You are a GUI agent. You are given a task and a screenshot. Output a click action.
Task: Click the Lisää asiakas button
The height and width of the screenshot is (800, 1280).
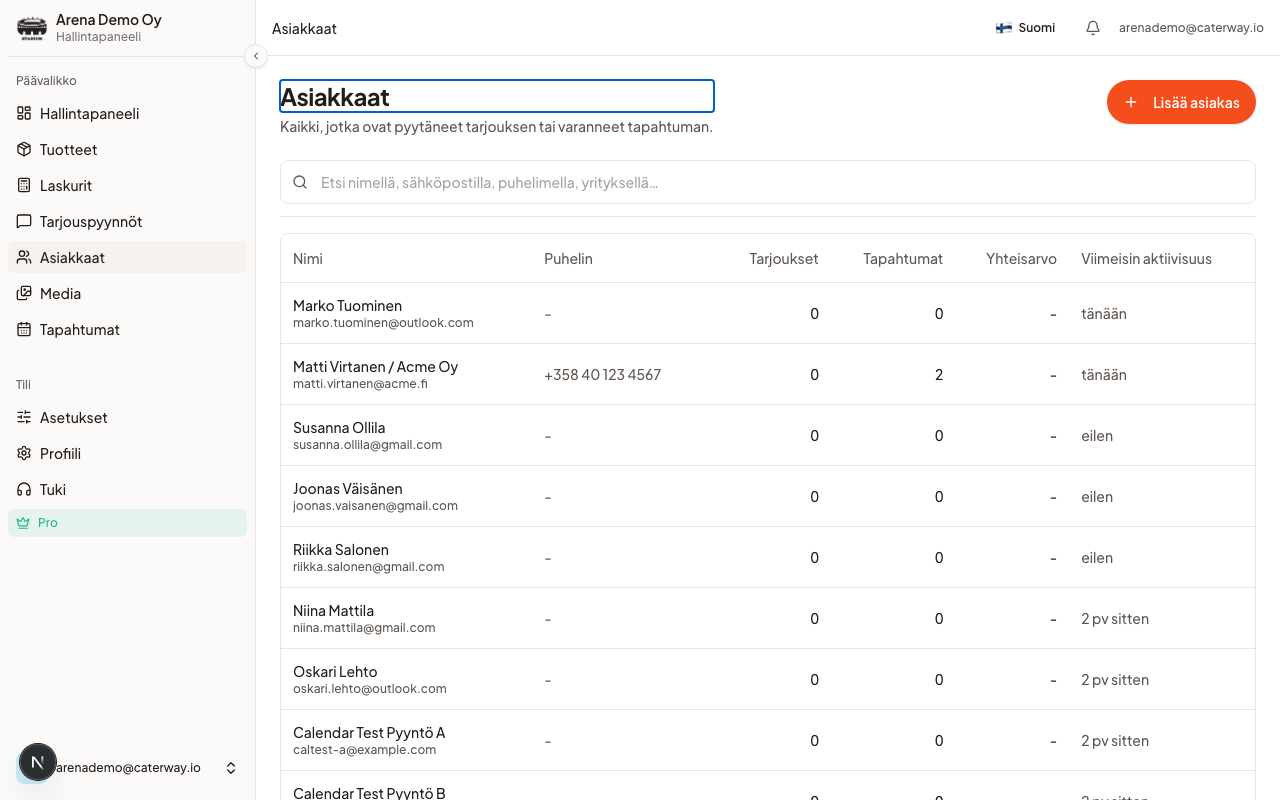tap(1181, 102)
